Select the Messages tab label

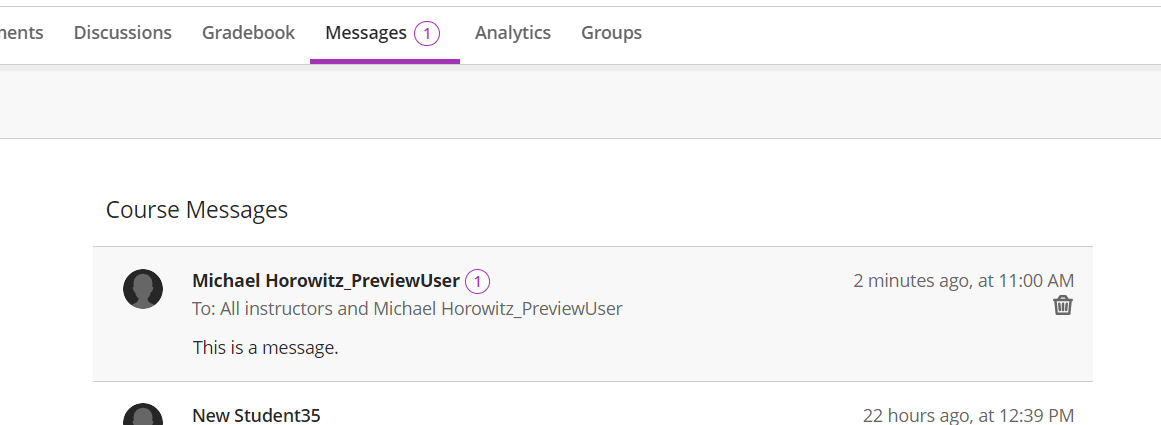[x=365, y=33]
